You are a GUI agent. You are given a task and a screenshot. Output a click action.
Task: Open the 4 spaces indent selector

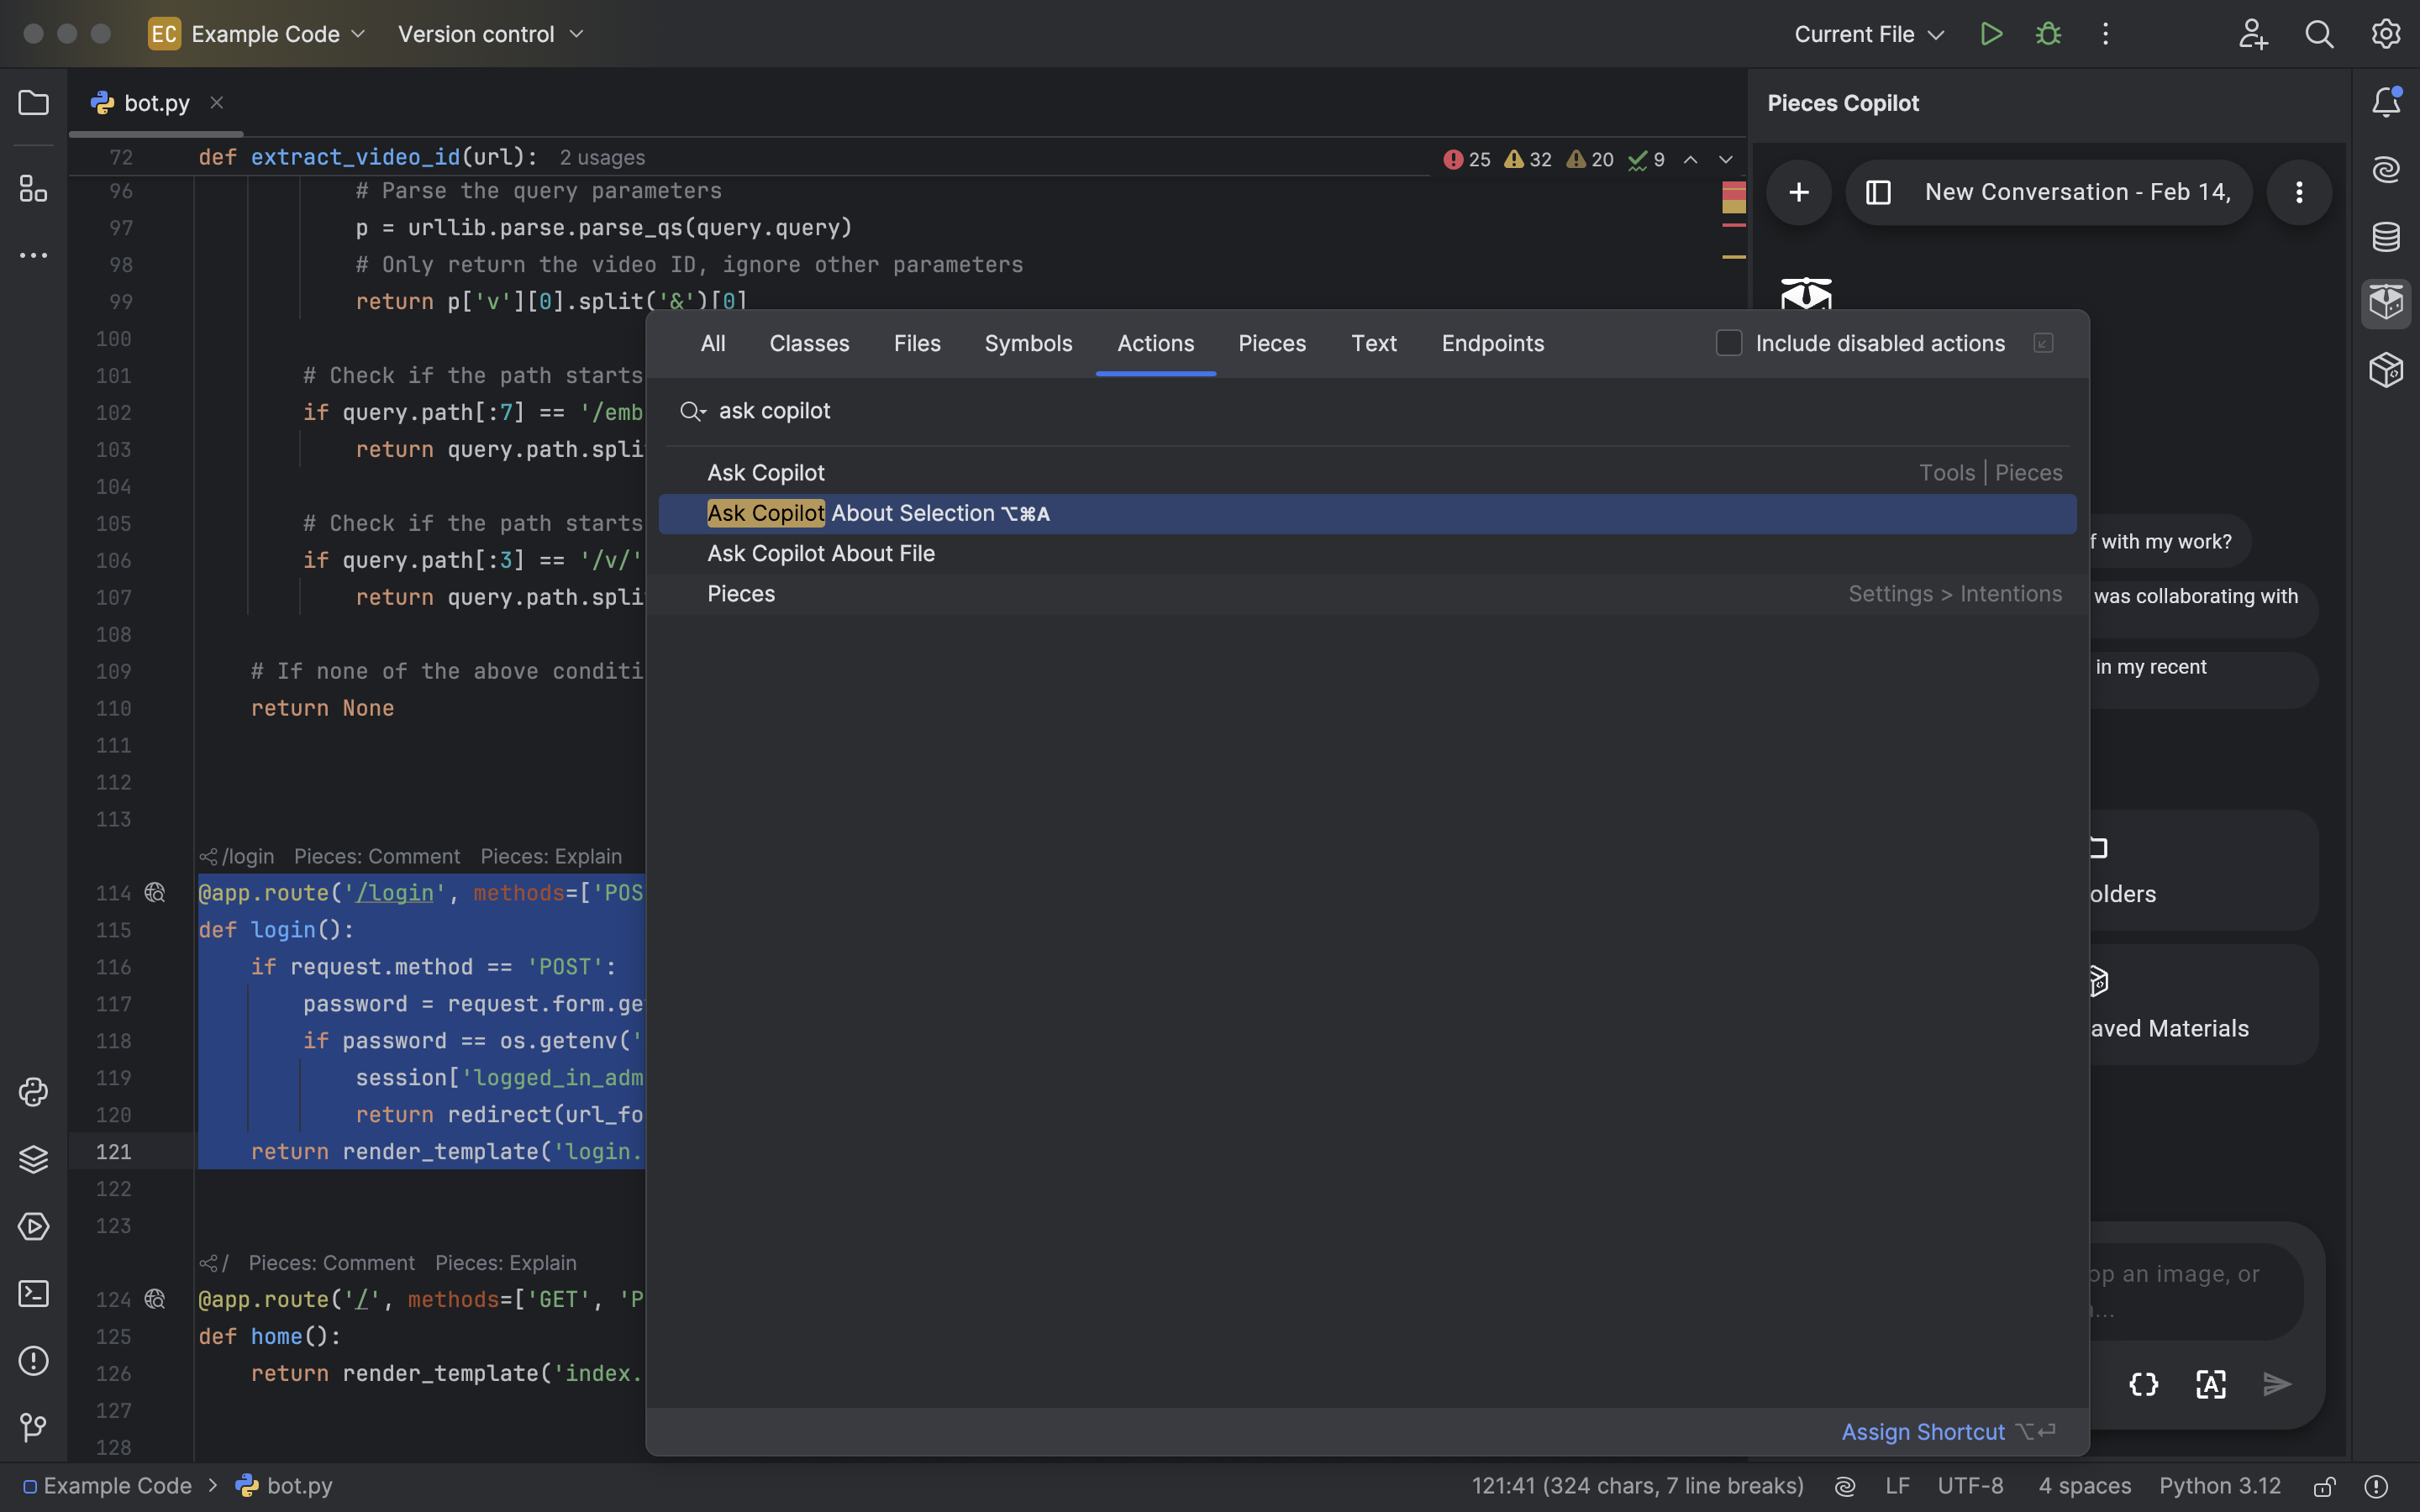(2085, 1486)
